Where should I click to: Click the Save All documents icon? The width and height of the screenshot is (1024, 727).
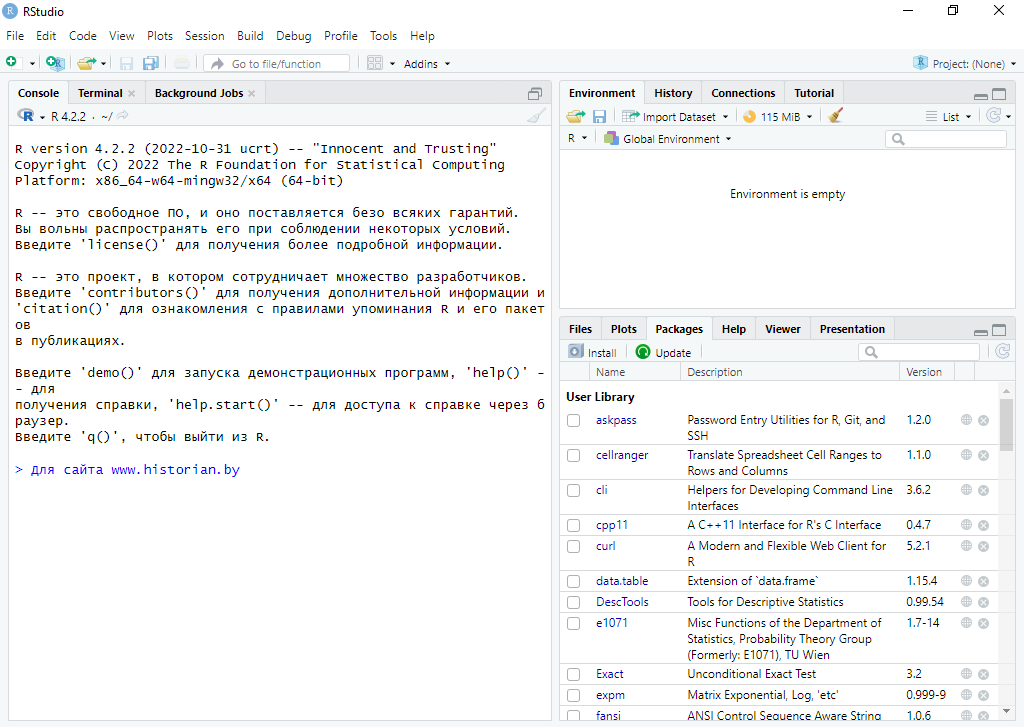click(x=151, y=63)
